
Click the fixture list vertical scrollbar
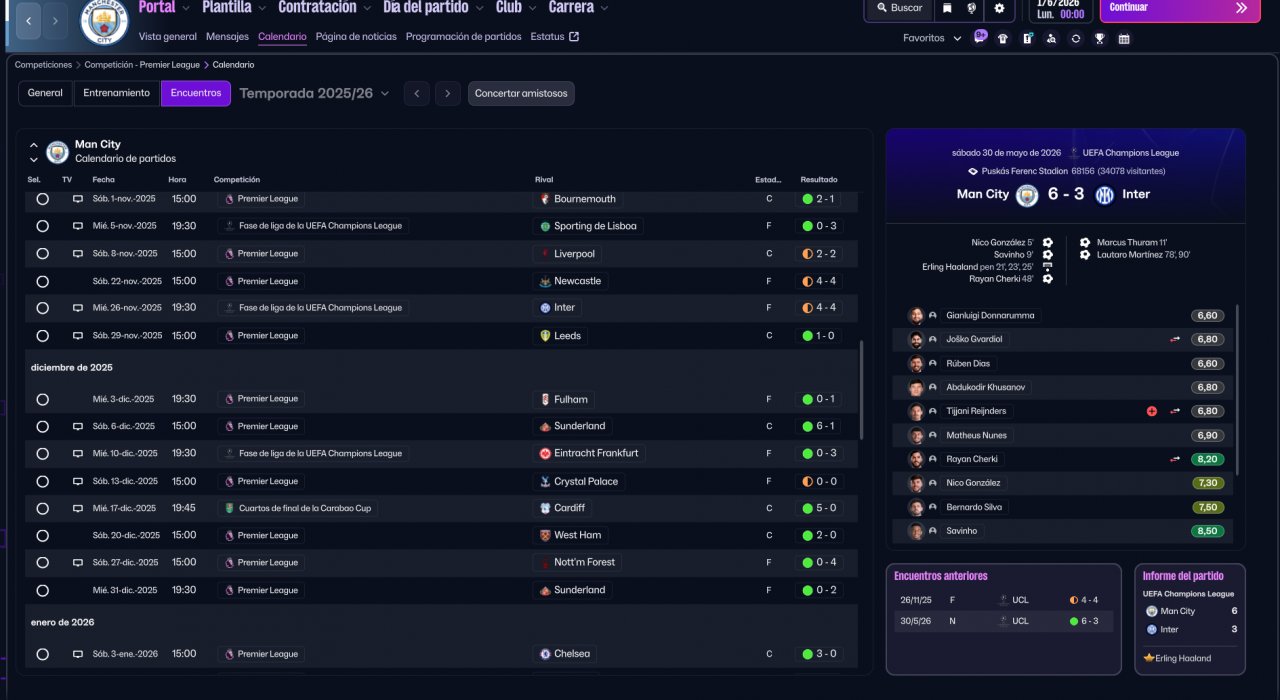[861, 390]
